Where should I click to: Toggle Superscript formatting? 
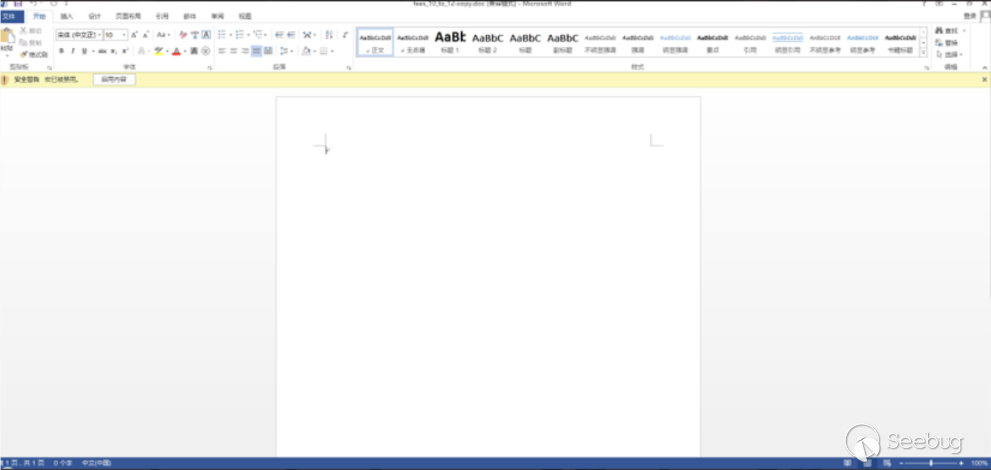tap(125, 51)
